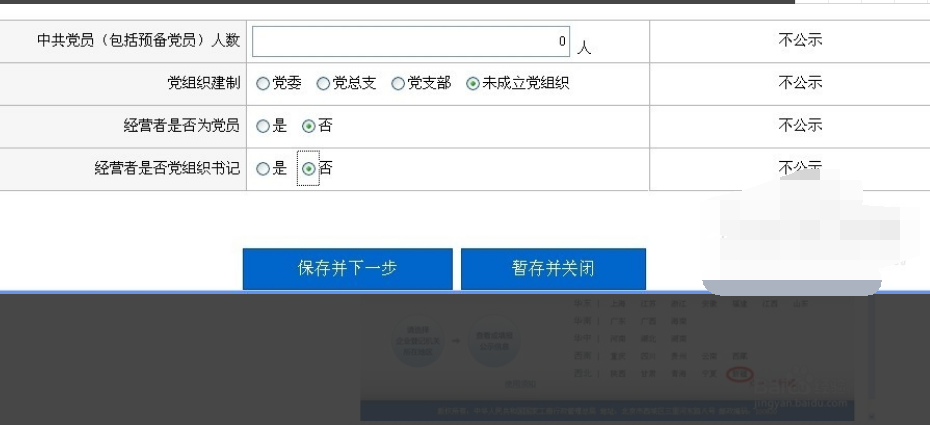
Task: Click the 保存并下一步 button
Action: pos(348,269)
